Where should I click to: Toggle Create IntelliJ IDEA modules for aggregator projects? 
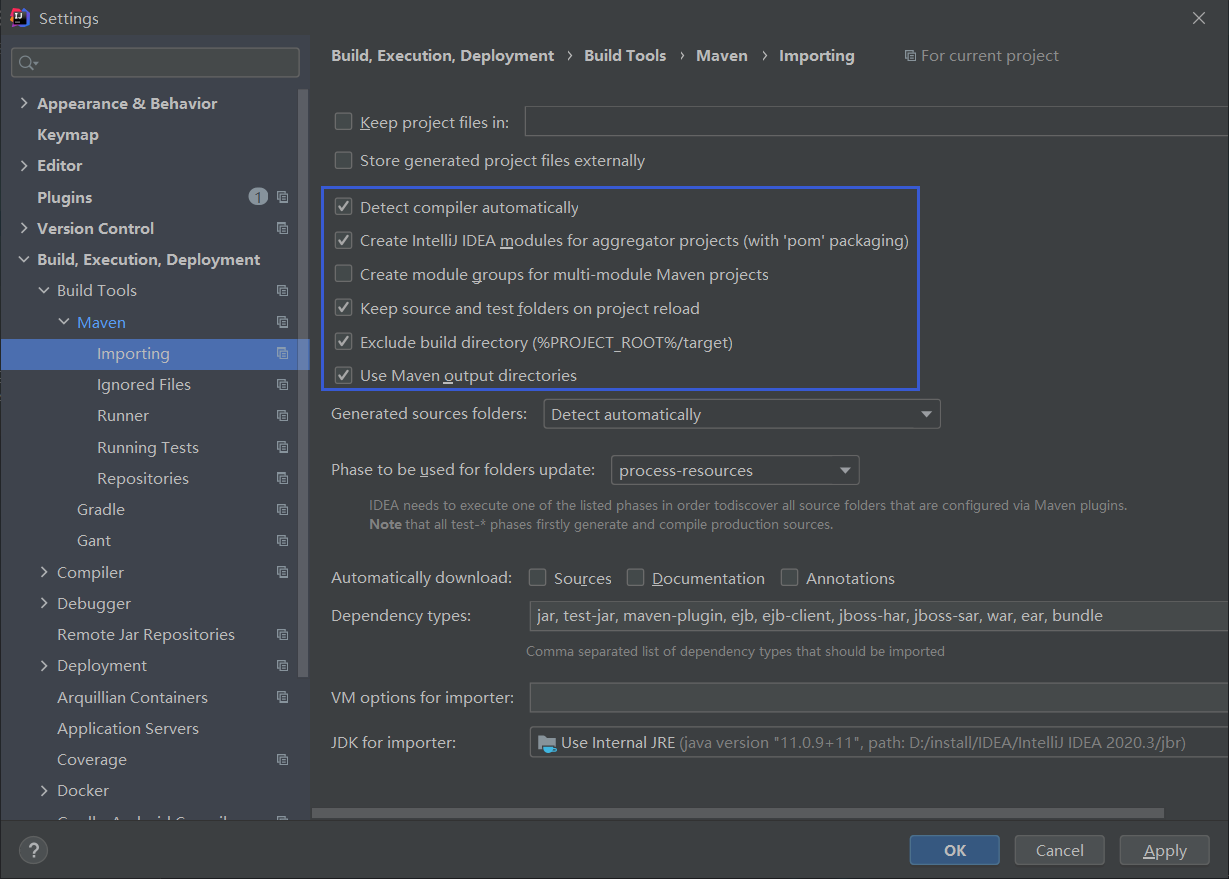pyautogui.click(x=344, y=240)
